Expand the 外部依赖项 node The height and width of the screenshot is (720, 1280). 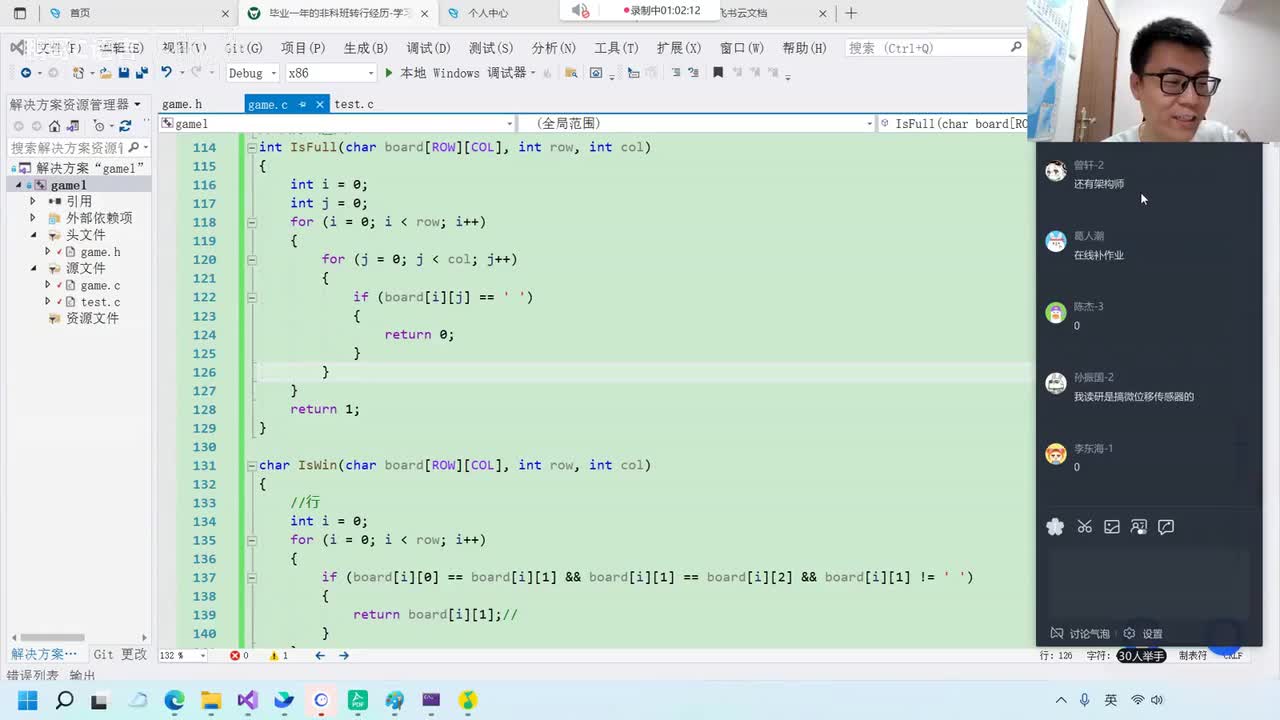pos(33,218)
